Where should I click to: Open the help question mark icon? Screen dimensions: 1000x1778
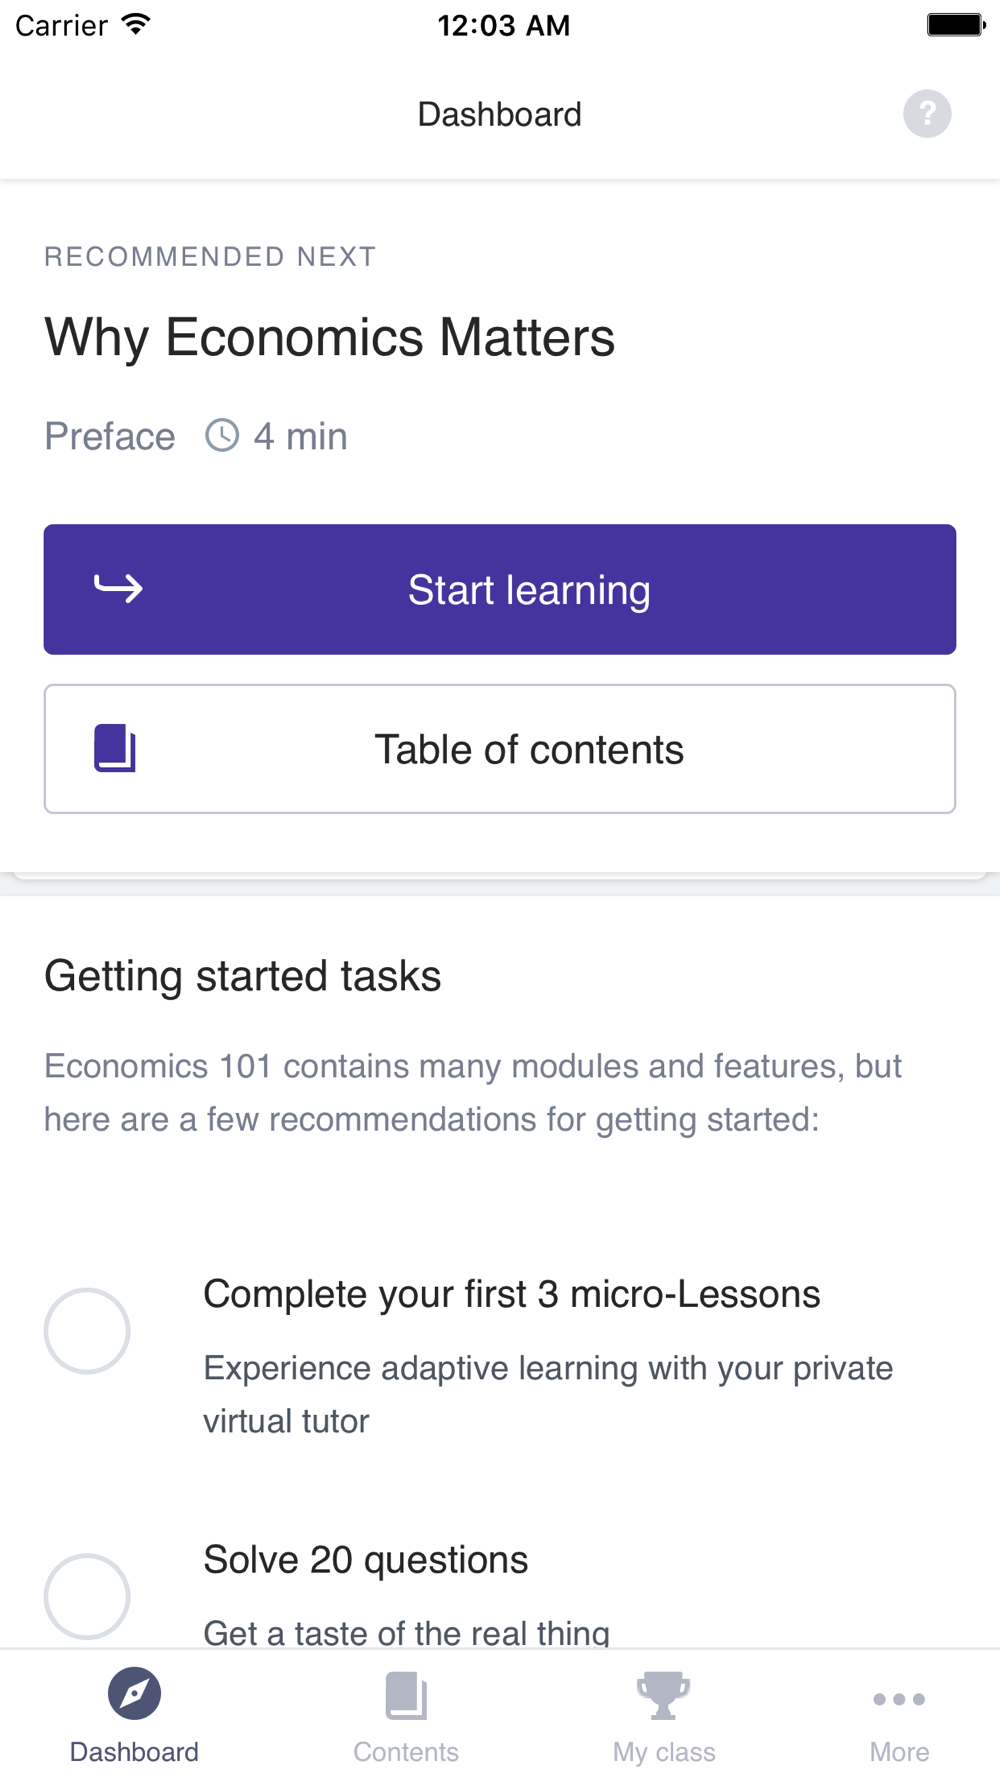point(927,113)
